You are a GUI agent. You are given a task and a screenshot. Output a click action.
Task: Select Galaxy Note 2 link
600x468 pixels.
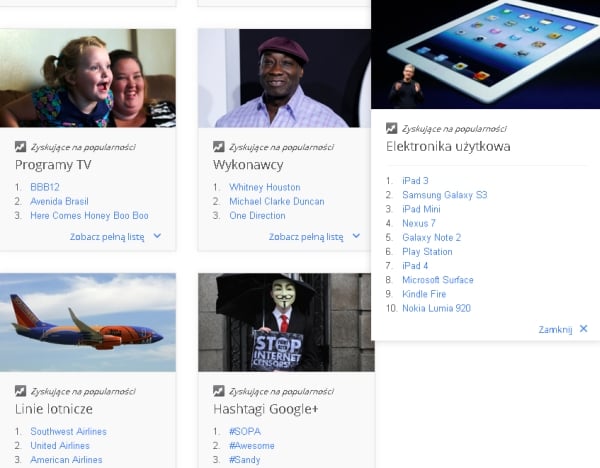[431, 237]
